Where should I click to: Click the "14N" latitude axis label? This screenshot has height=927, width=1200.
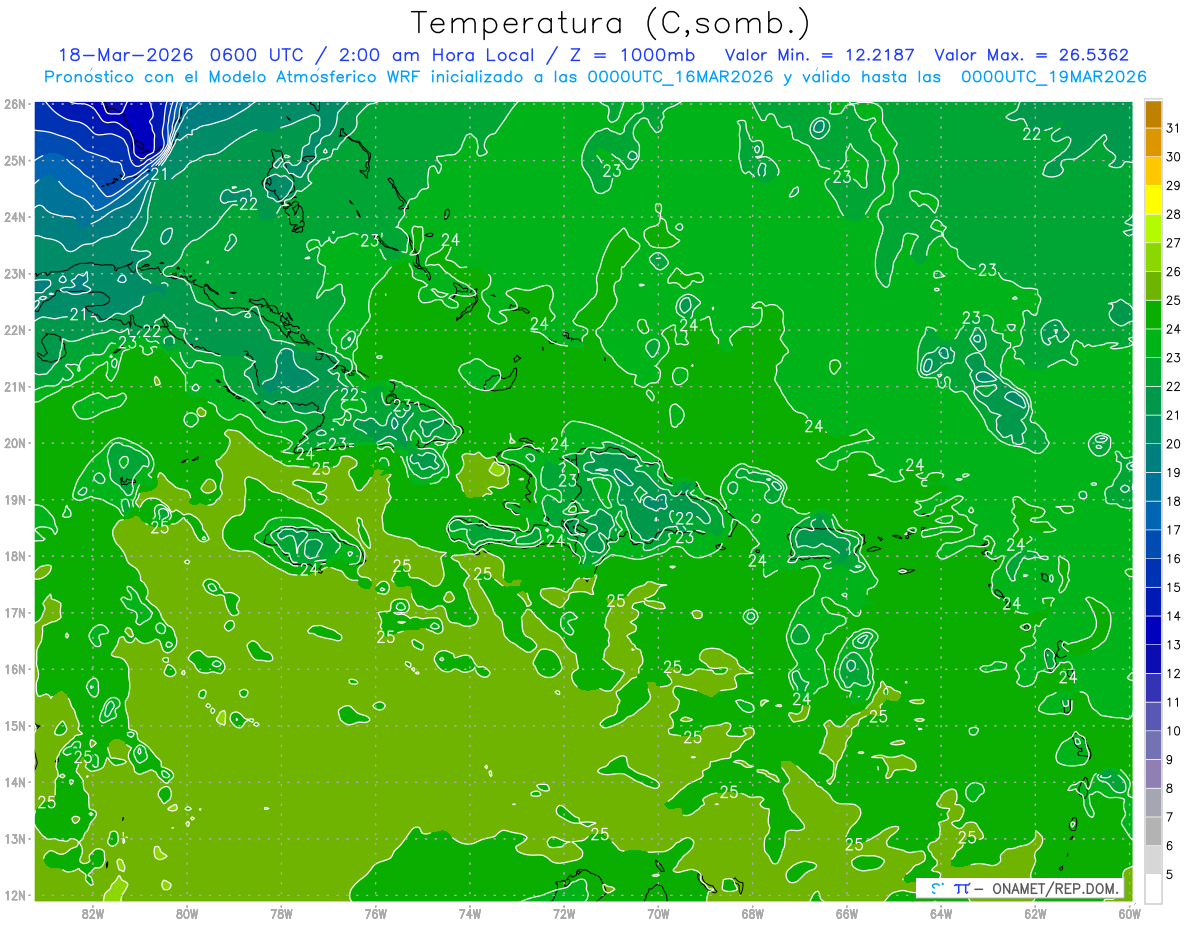tap(15, 782)
